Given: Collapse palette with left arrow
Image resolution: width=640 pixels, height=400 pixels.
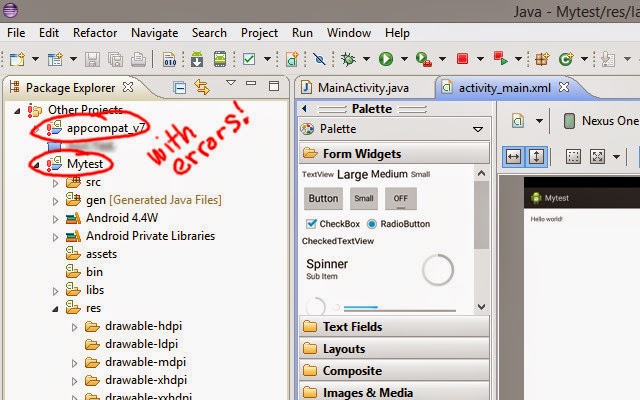Looking at the screenshot, I should [304, 109].
